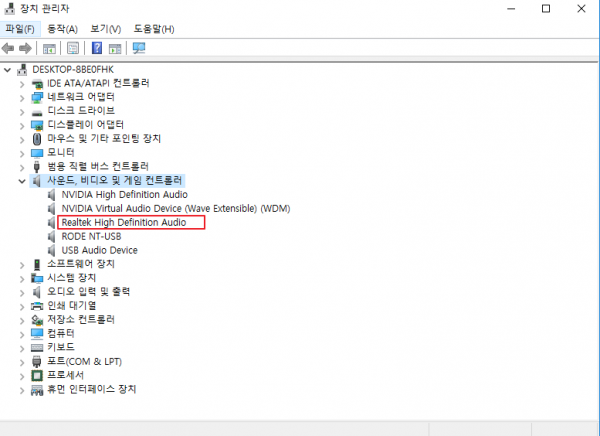This screenshot has height=436, width=600.
Task: Click the 디스플레이 어댑터 icon
Action: click(x=37, y=125)
